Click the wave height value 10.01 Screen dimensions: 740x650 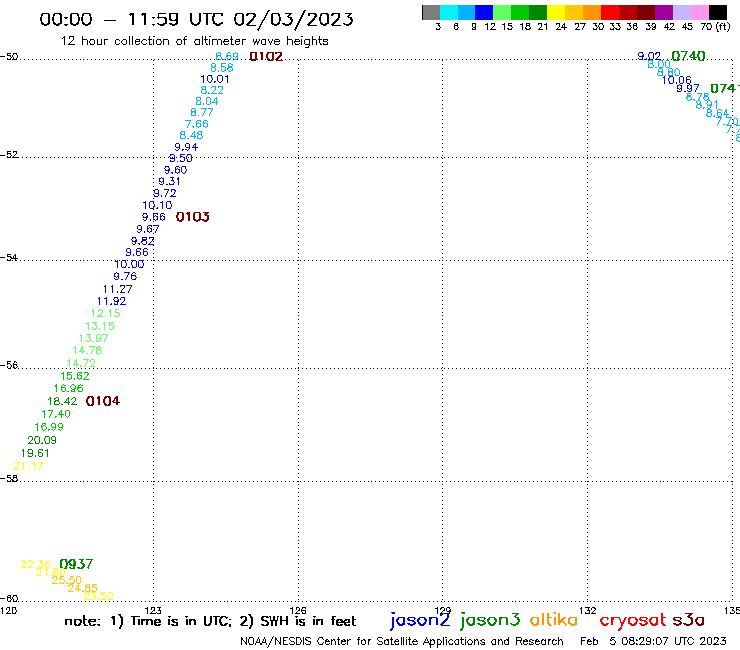215,79
